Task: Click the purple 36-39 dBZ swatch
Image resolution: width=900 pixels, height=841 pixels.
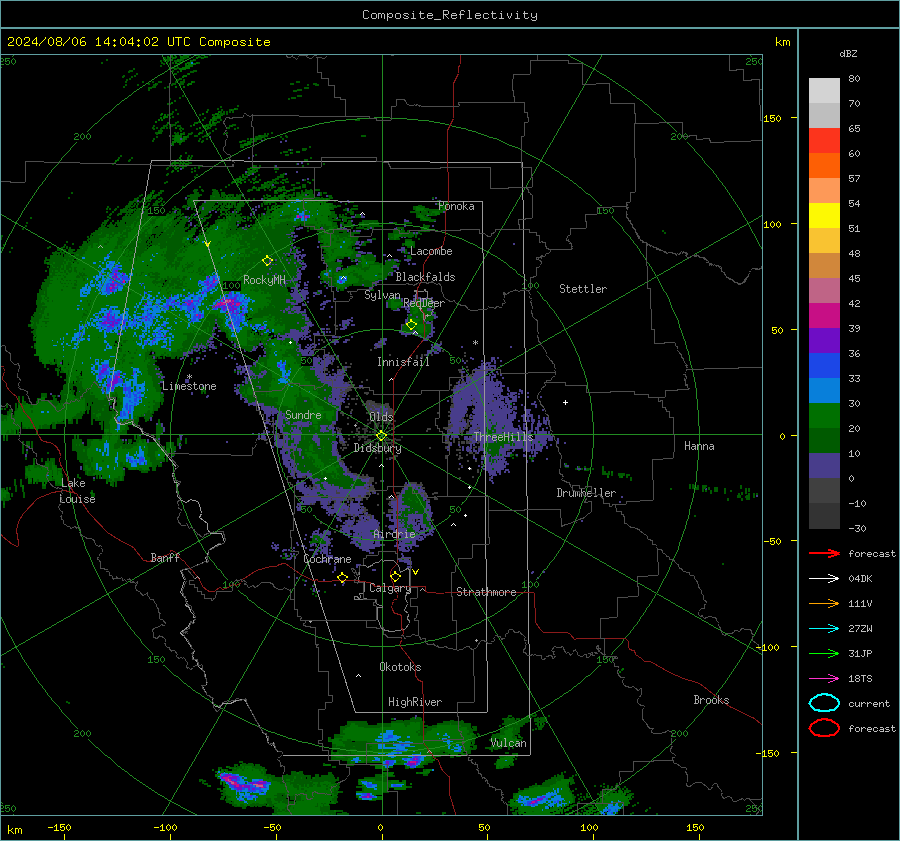Action: pos(824,340)
